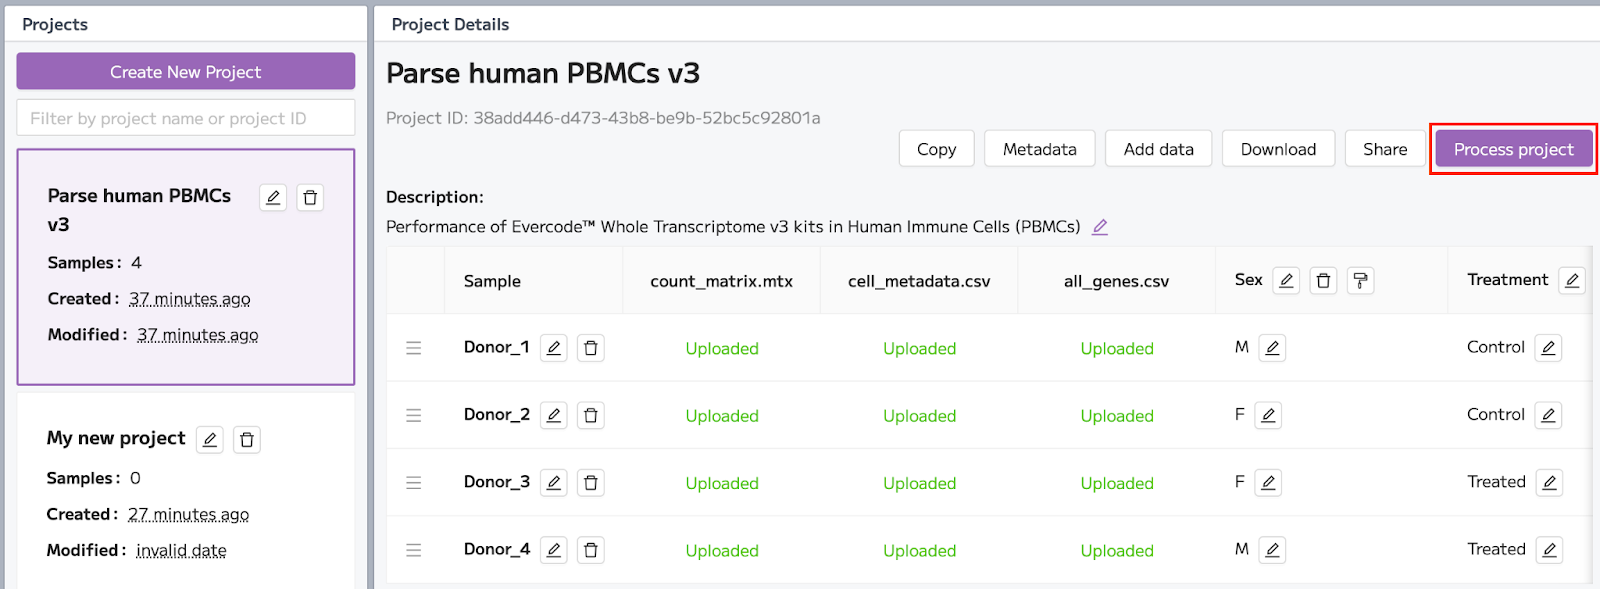The height and width of the screenshot is (589, 1600).
Task: Delete the My new project entry
Action: [x=247, y=439]
